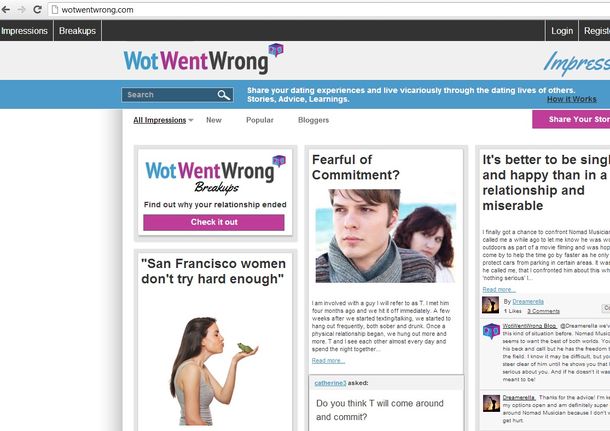Click into the Search input field
The image size is (610, 431).
(170, 95)
